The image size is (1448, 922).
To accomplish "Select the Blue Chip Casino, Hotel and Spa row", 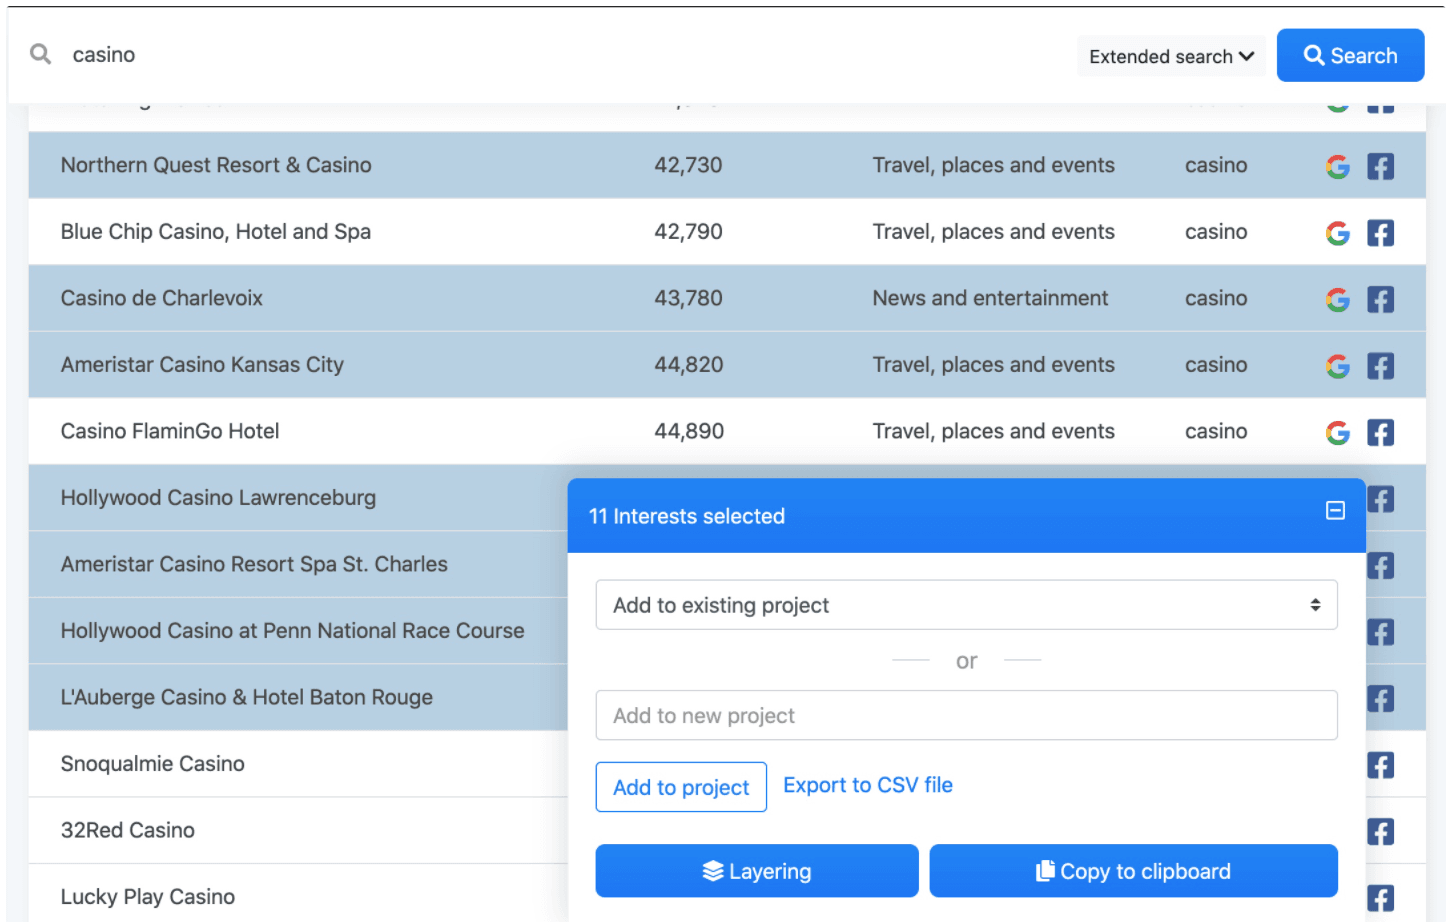I will pos(727,231).
